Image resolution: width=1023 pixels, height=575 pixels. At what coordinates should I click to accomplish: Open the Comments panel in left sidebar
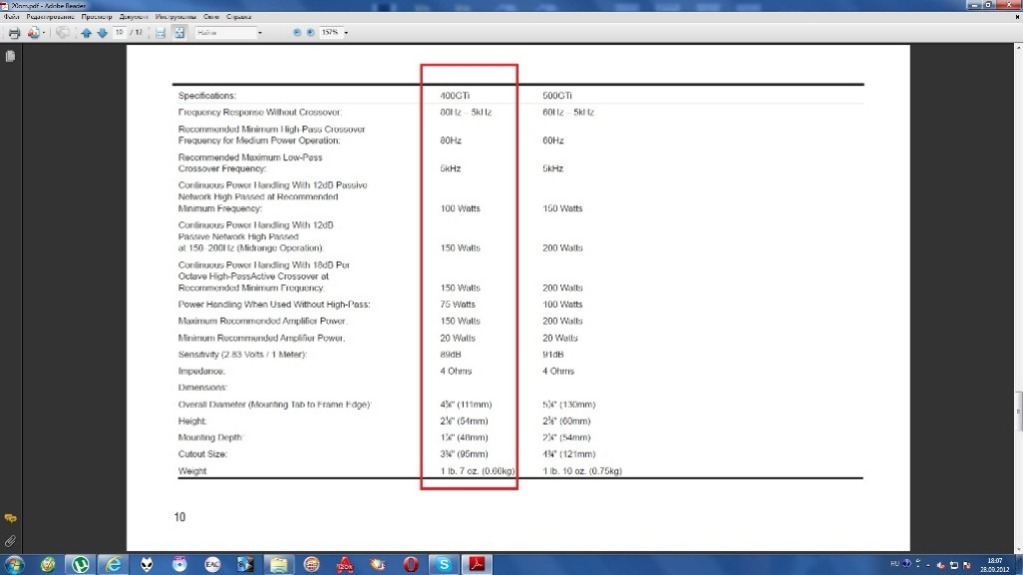pyautogui.click(x=10, y=519)
